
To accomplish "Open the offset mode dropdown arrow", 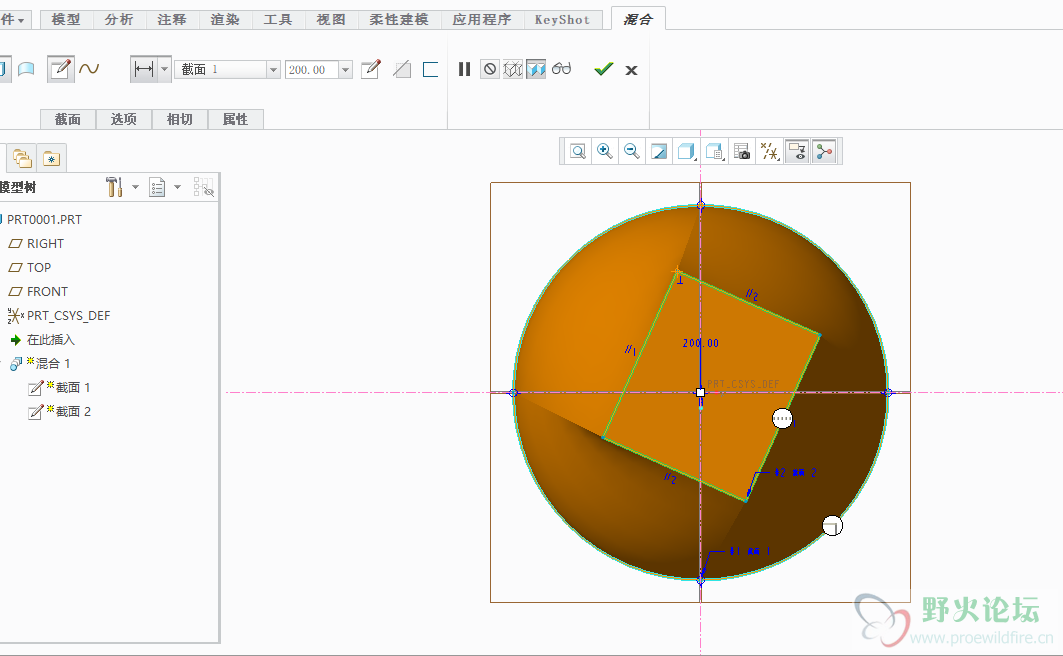I will [164, 69].
